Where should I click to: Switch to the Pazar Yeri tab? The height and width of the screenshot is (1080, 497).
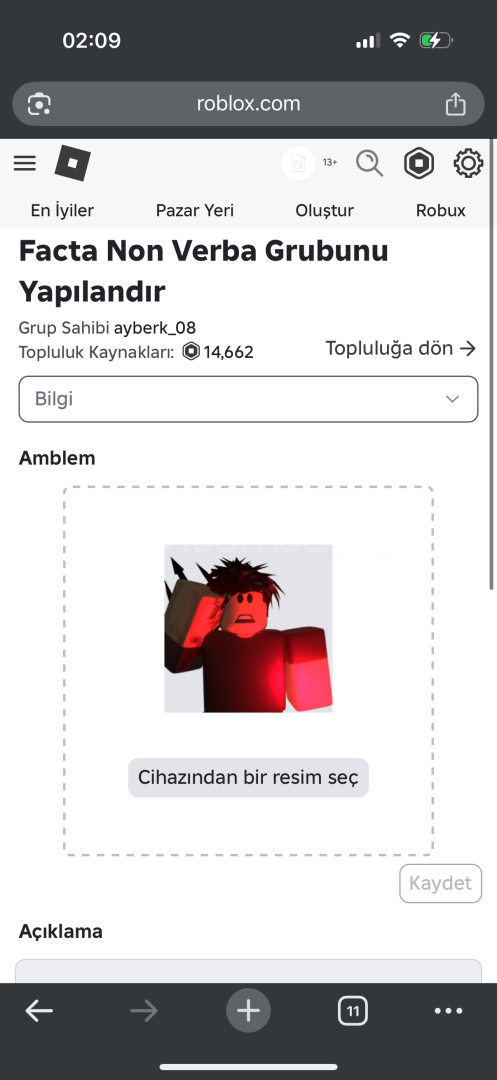click(x=195, y=210)
